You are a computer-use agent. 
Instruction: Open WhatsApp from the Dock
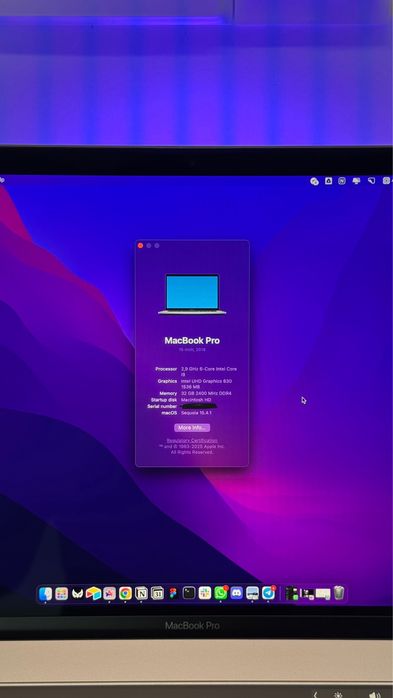pyautogui.click(x=221, y=593)
